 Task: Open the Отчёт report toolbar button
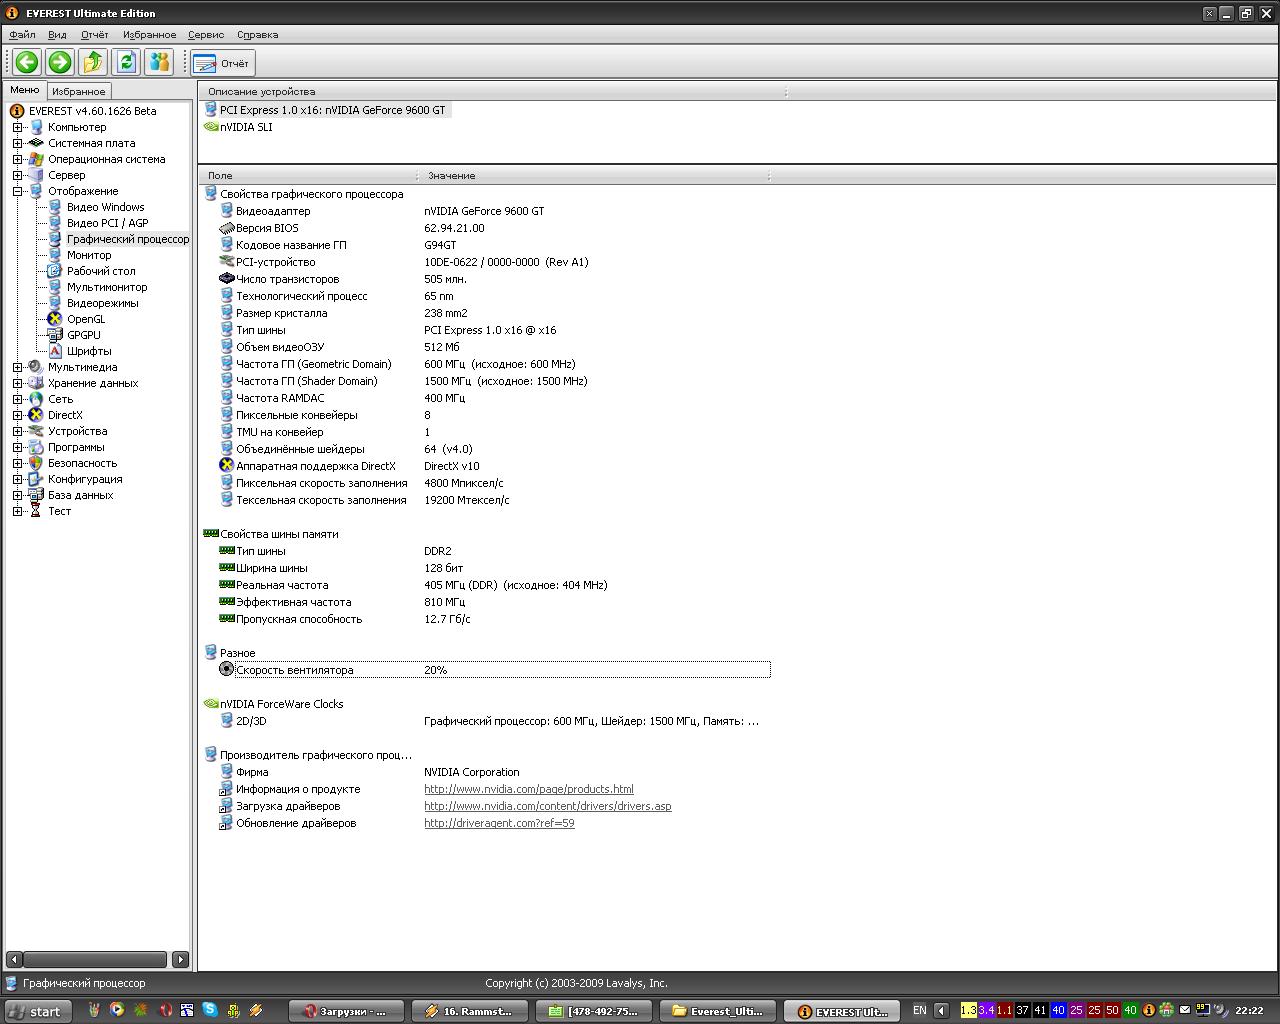coord(223,63)
